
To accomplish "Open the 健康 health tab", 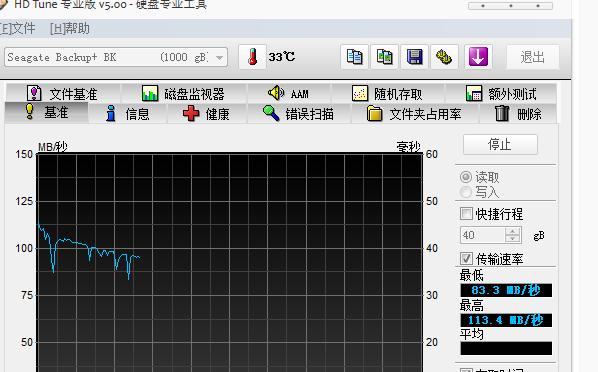I will 206,114.
